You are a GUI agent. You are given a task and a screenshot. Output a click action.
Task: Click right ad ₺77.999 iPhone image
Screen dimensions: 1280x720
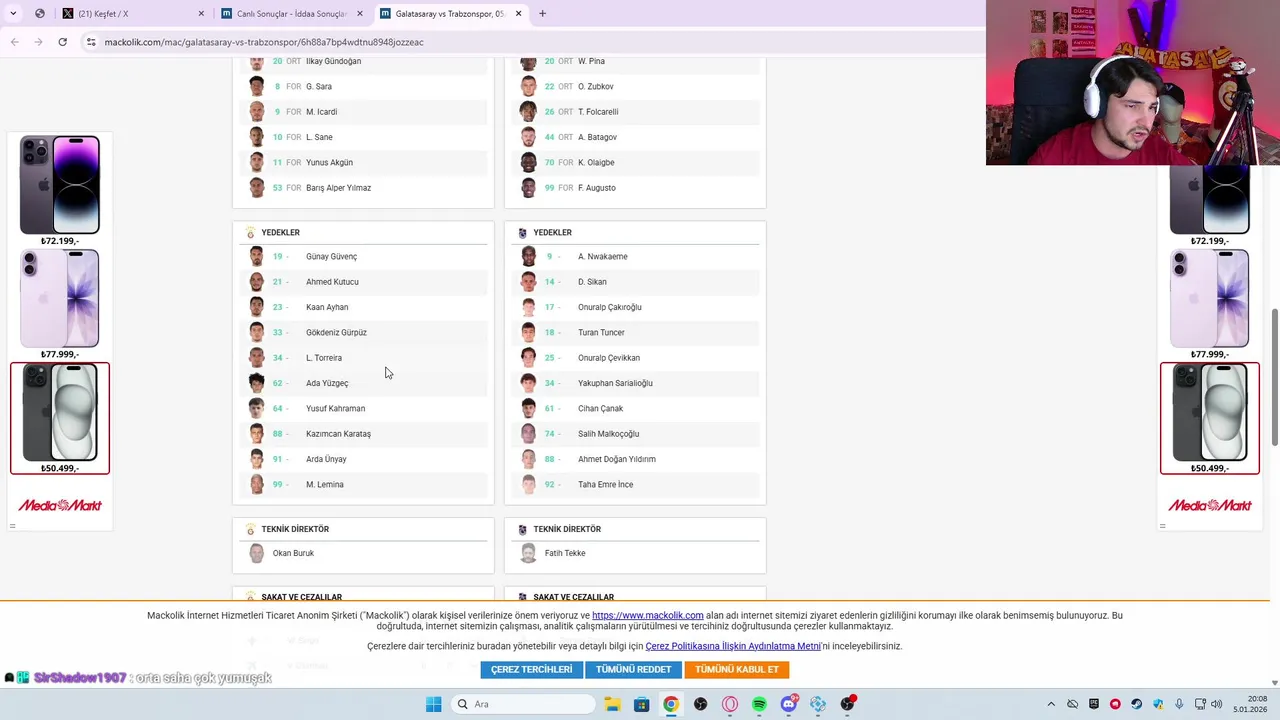[x=1210, y=298]
